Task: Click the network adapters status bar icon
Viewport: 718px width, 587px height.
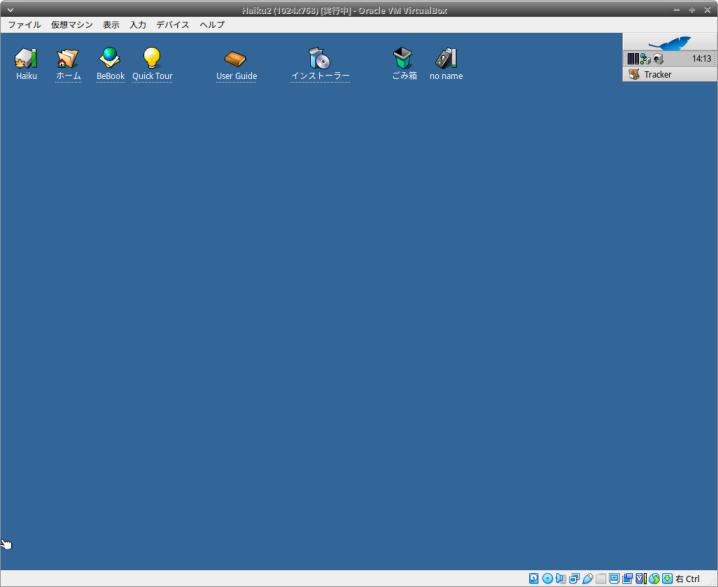Action: coord(574,578)
